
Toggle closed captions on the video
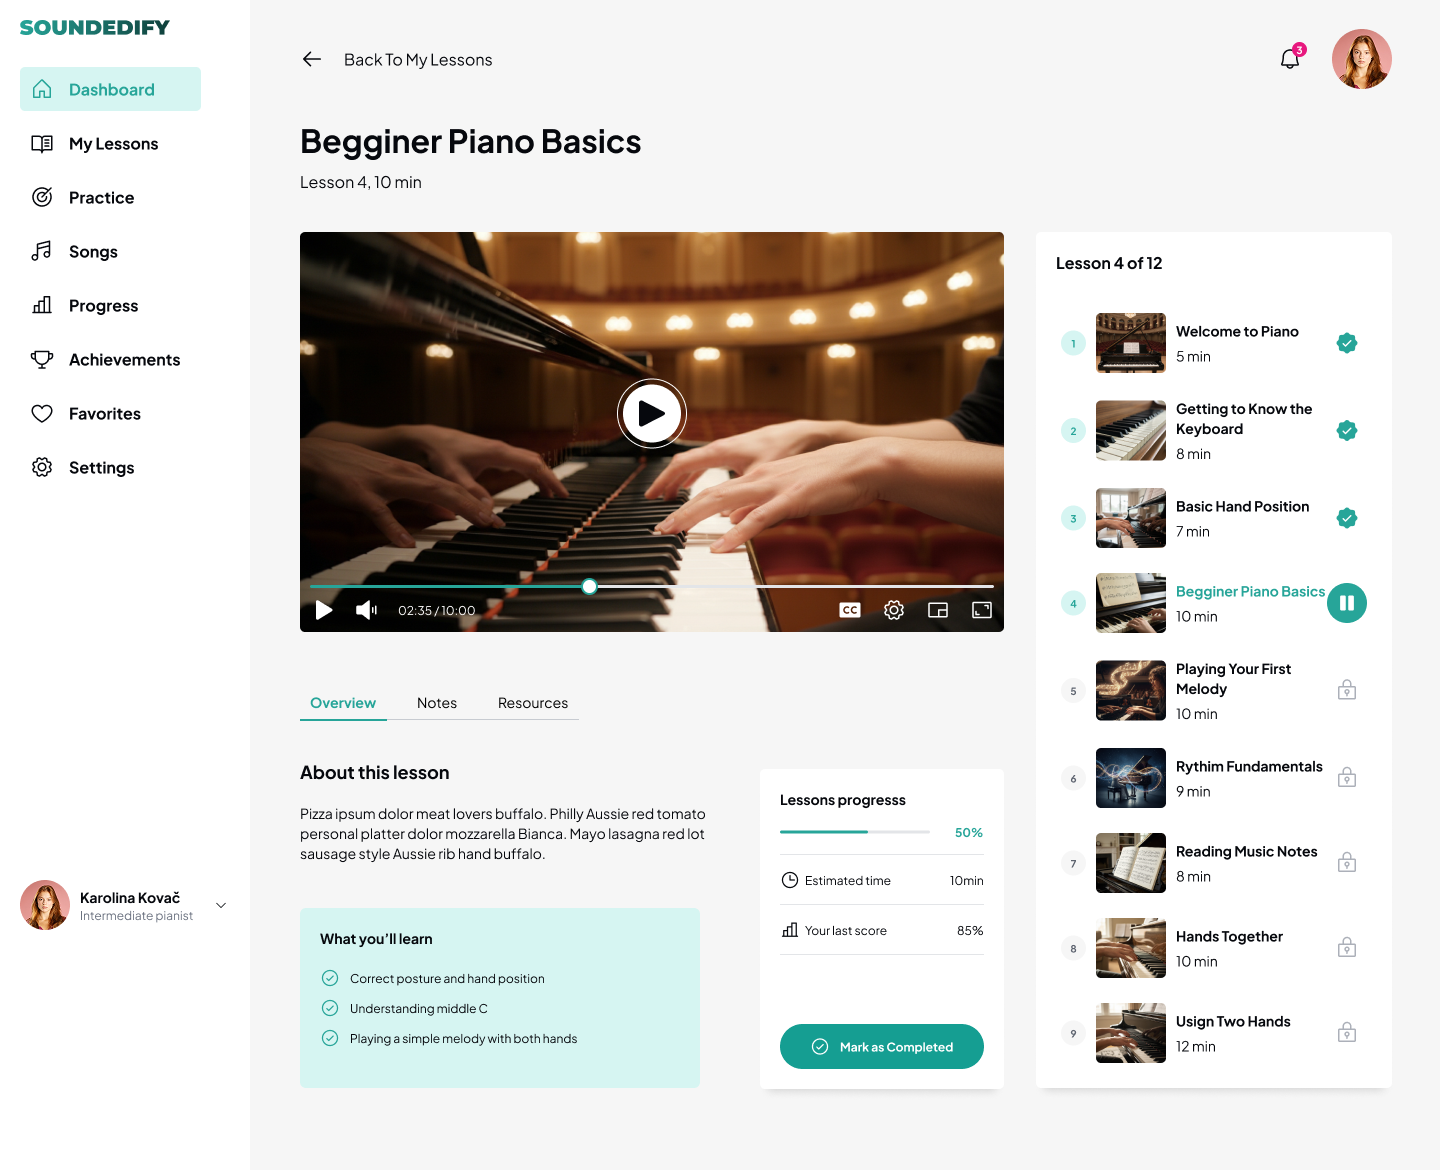pos(850,610)
